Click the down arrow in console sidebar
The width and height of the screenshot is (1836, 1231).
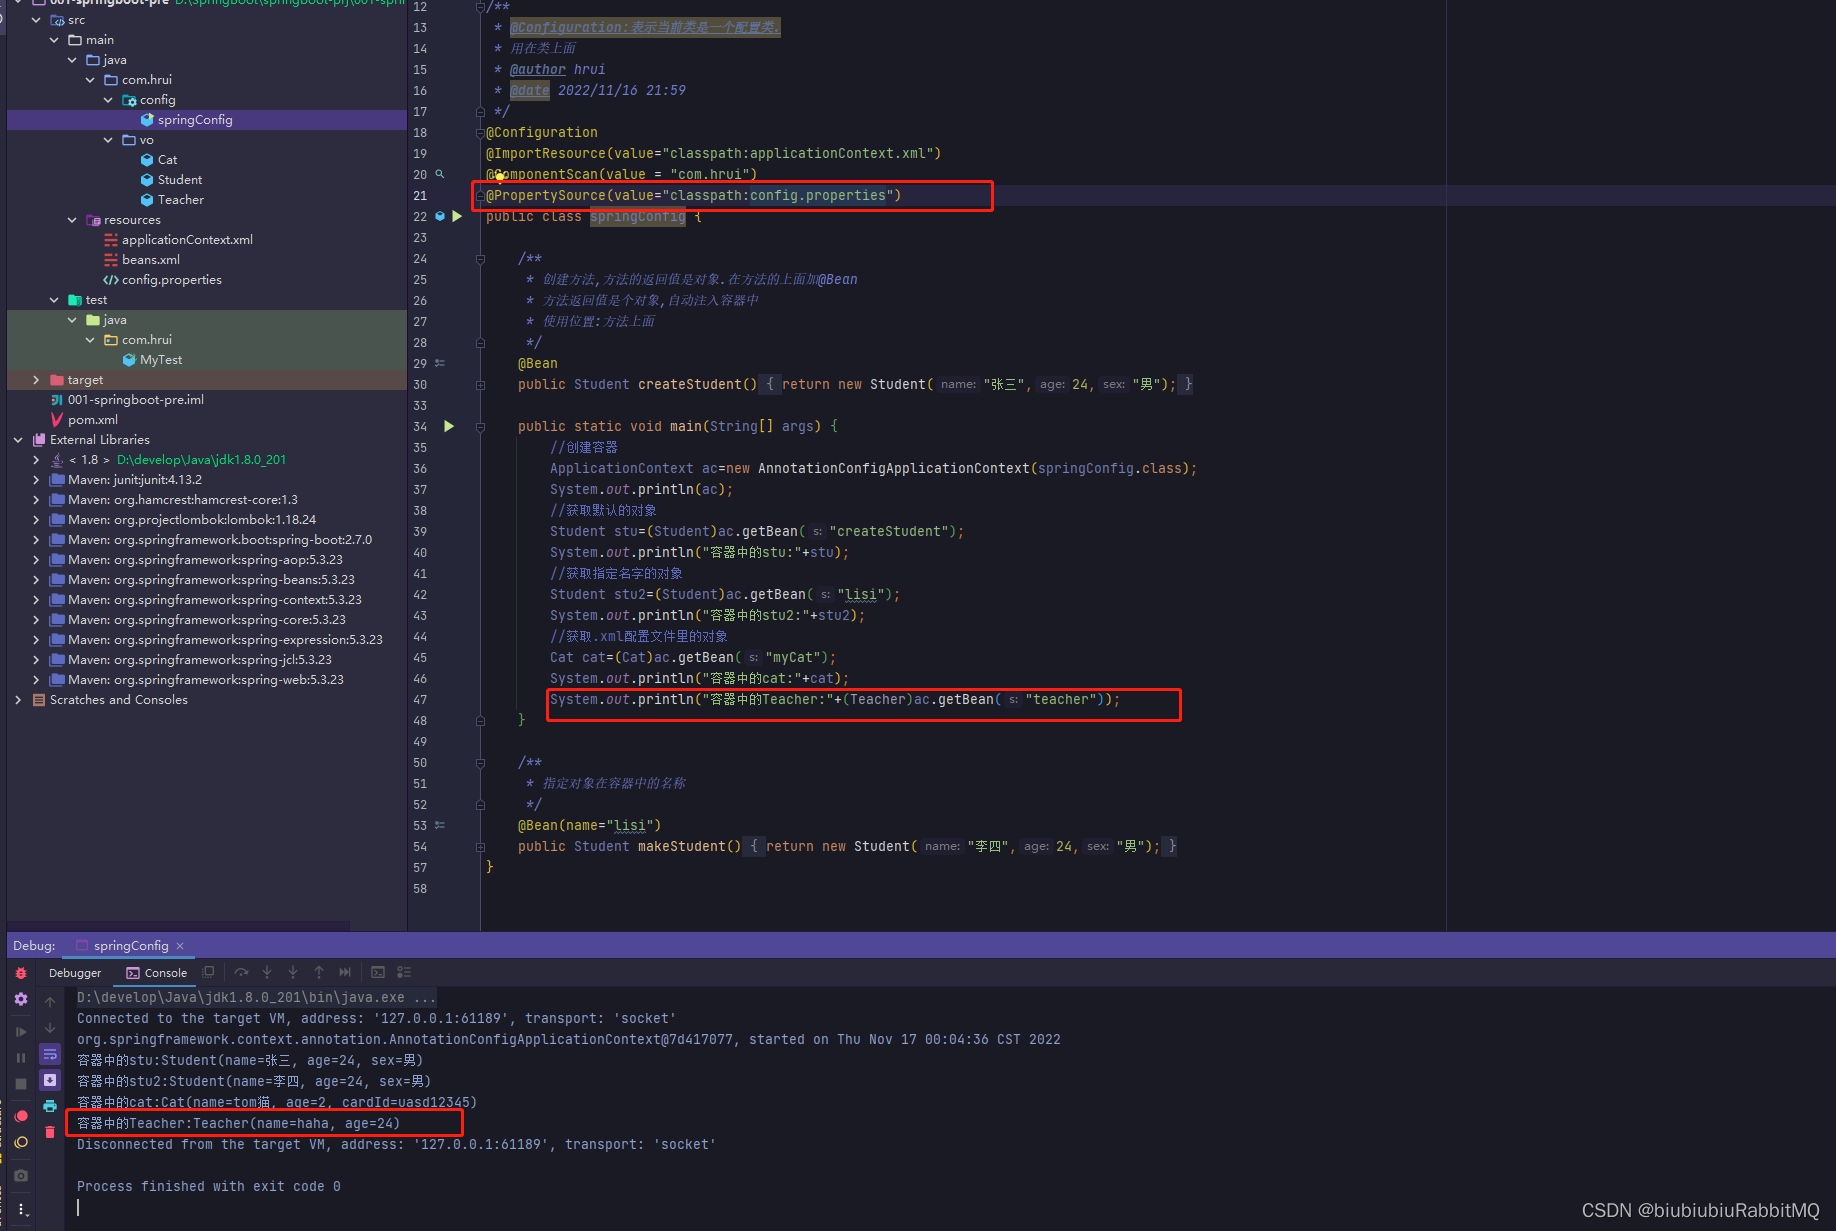tap(50, 1028)
